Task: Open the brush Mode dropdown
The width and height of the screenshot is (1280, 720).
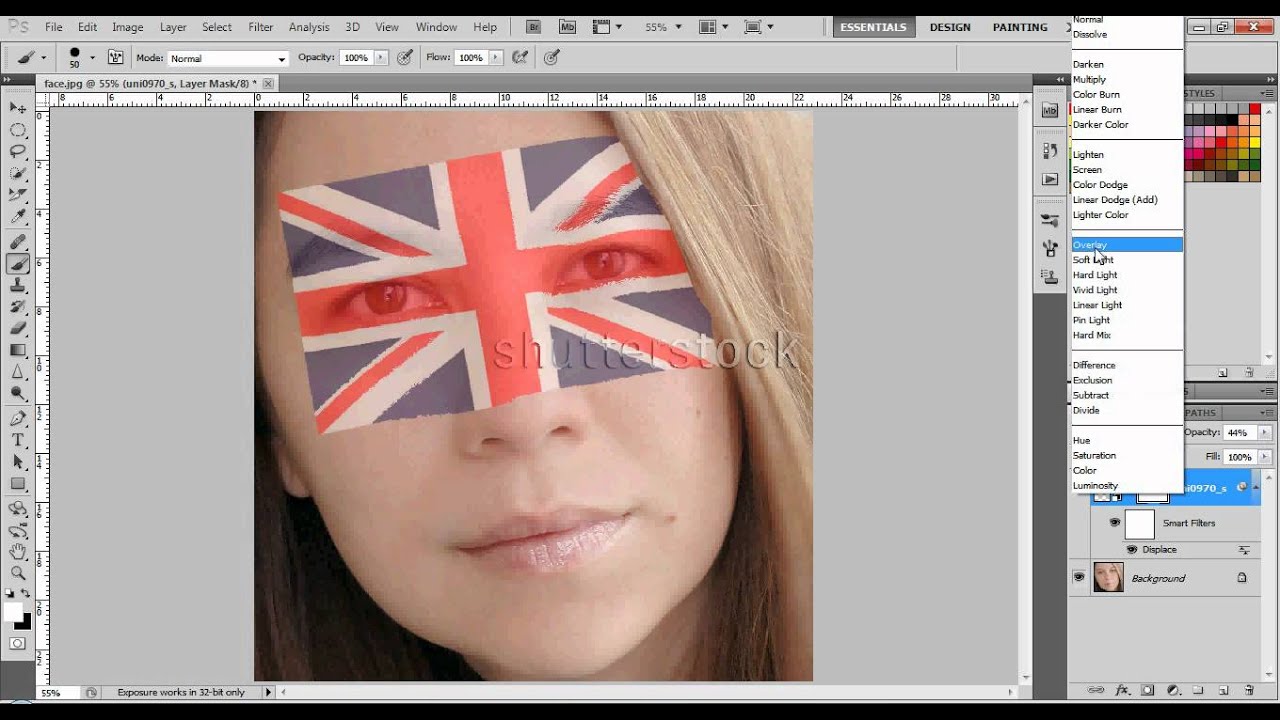Action: pyautogui.click(x=228, y=59)
